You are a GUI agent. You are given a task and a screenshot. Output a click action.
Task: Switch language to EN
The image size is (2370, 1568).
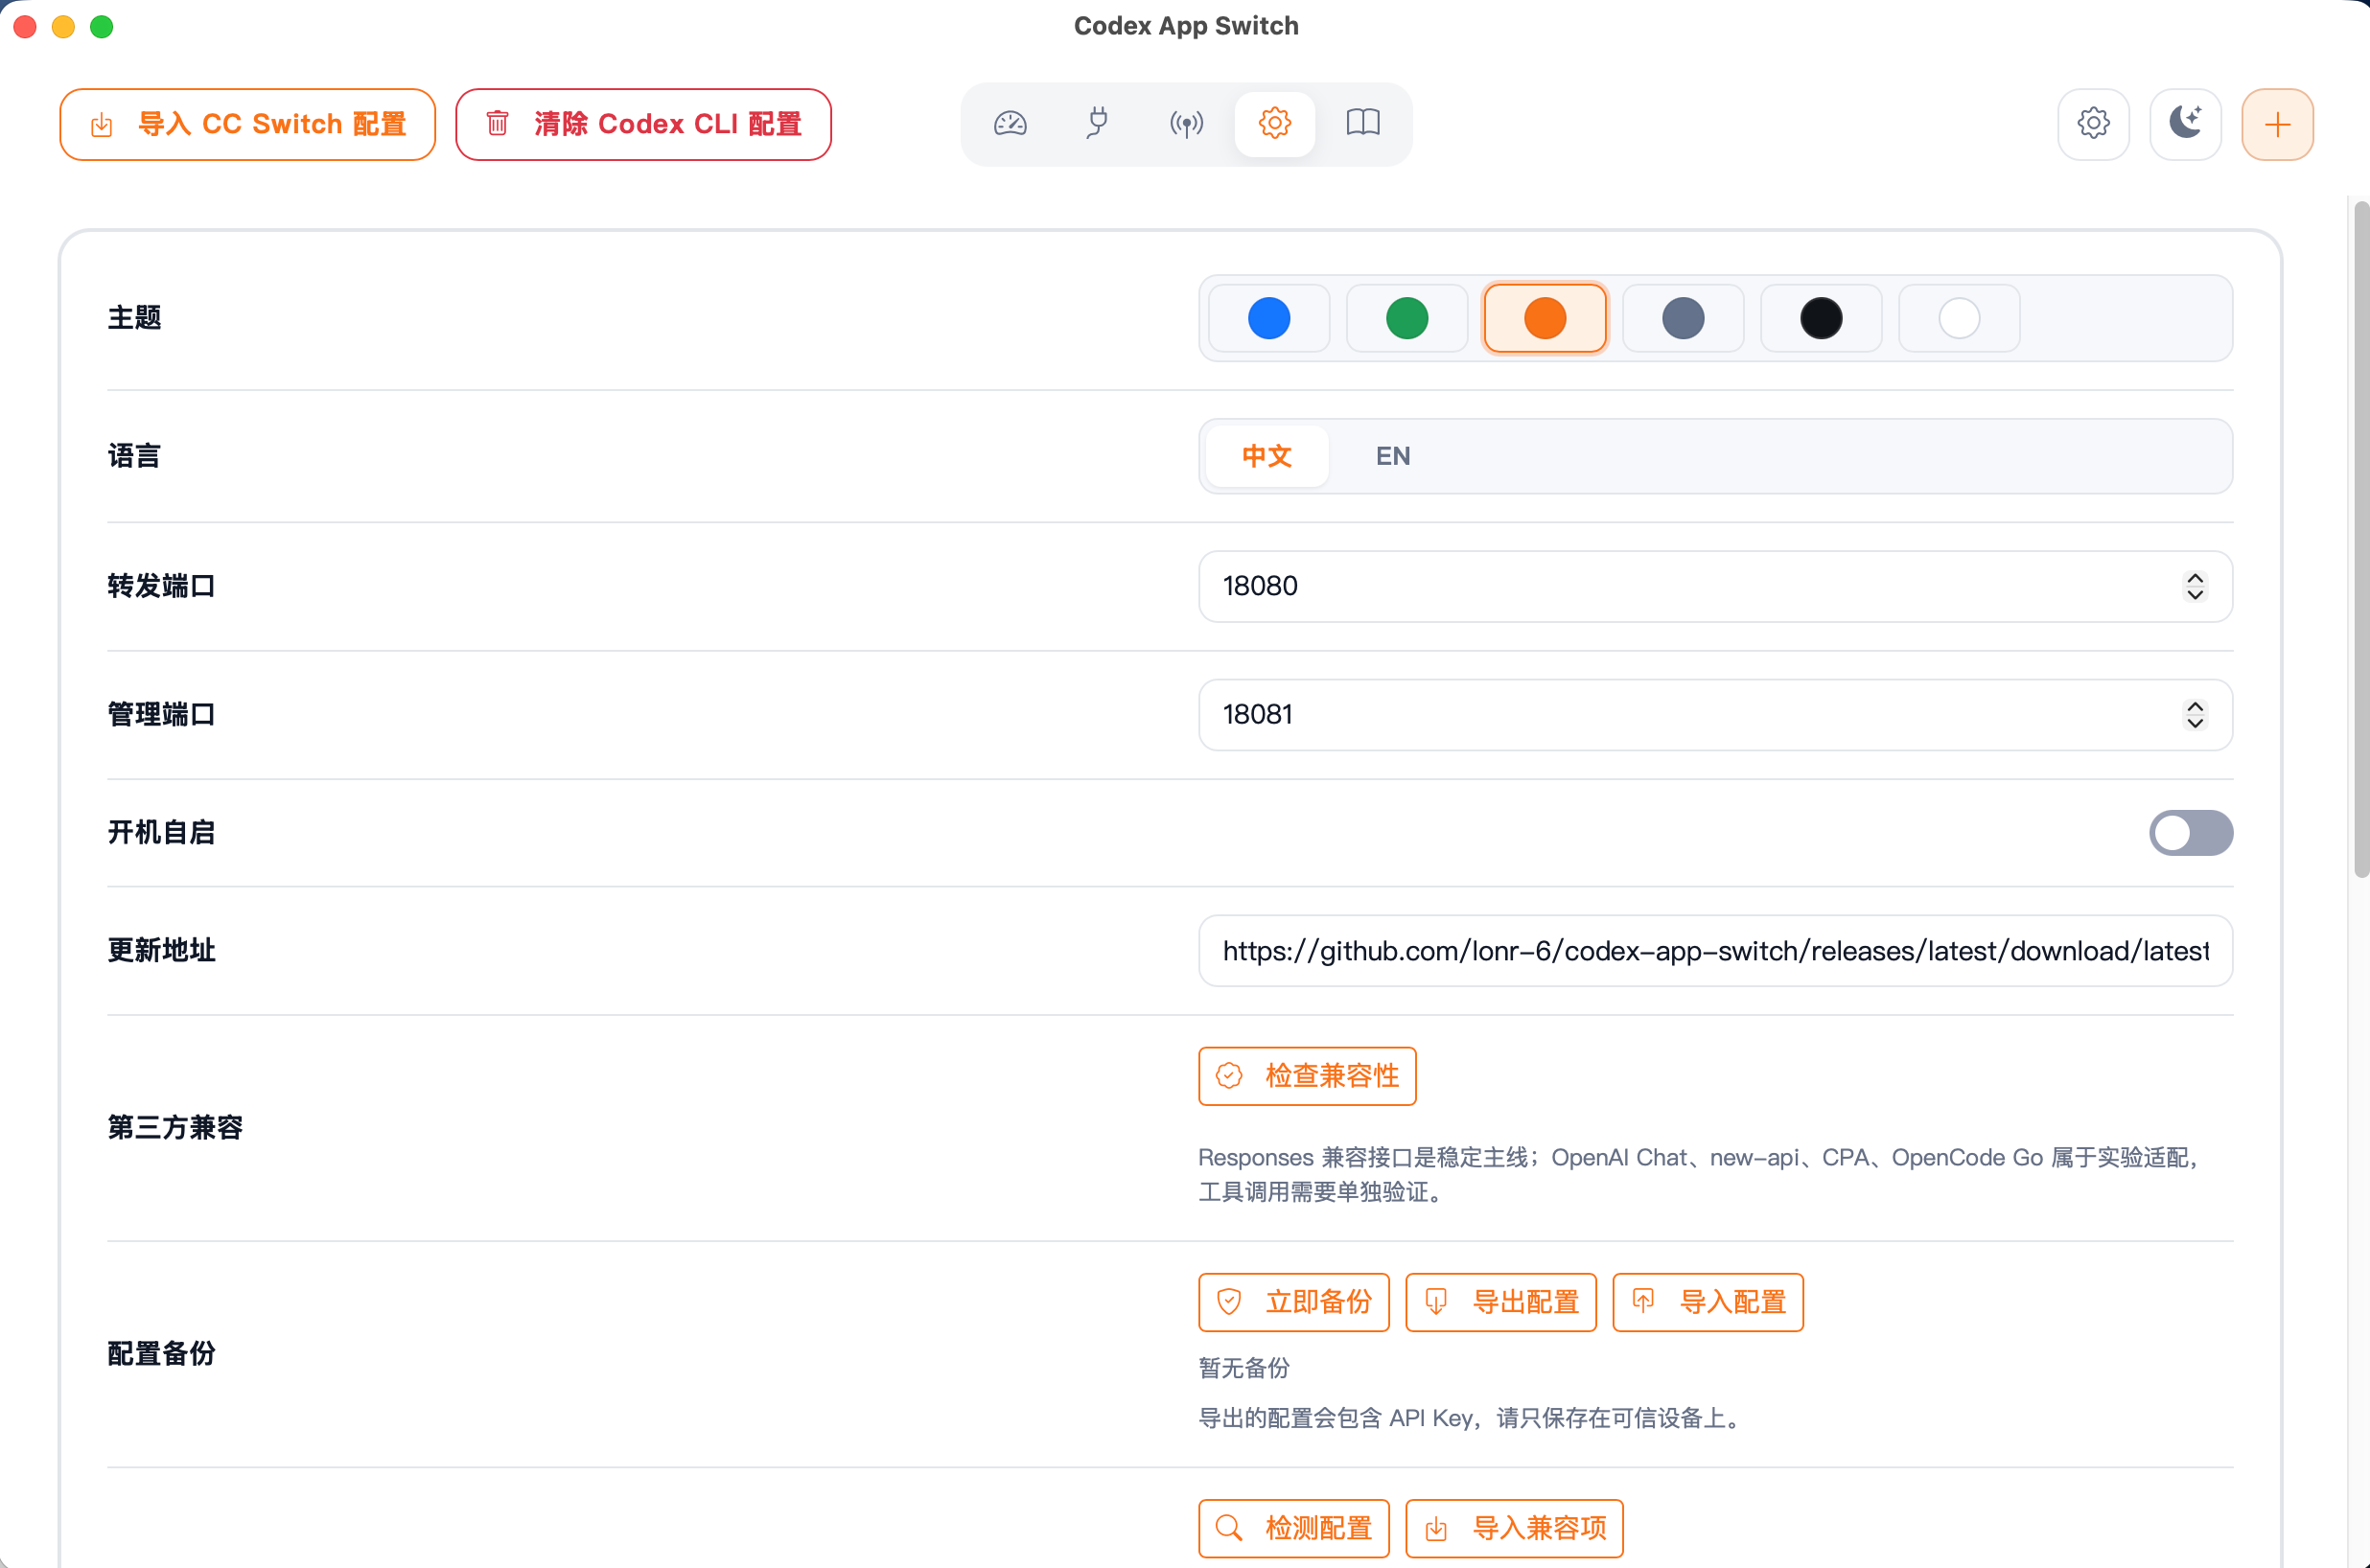1393,456
